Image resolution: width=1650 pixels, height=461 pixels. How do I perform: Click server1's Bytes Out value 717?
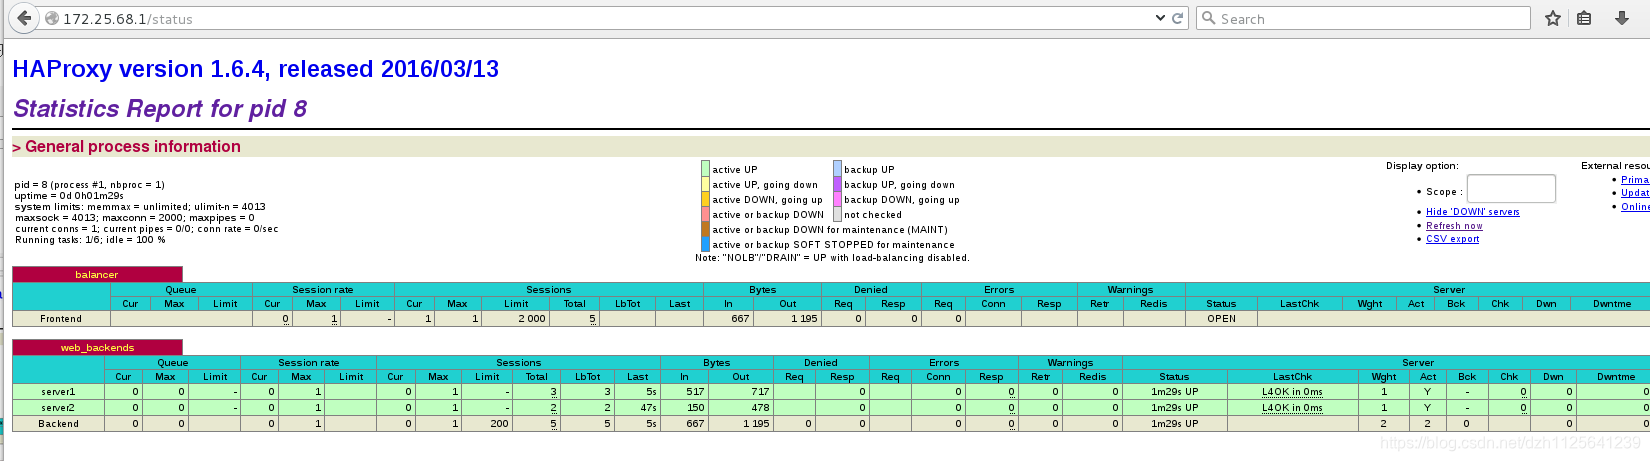[x=760, y=392]
